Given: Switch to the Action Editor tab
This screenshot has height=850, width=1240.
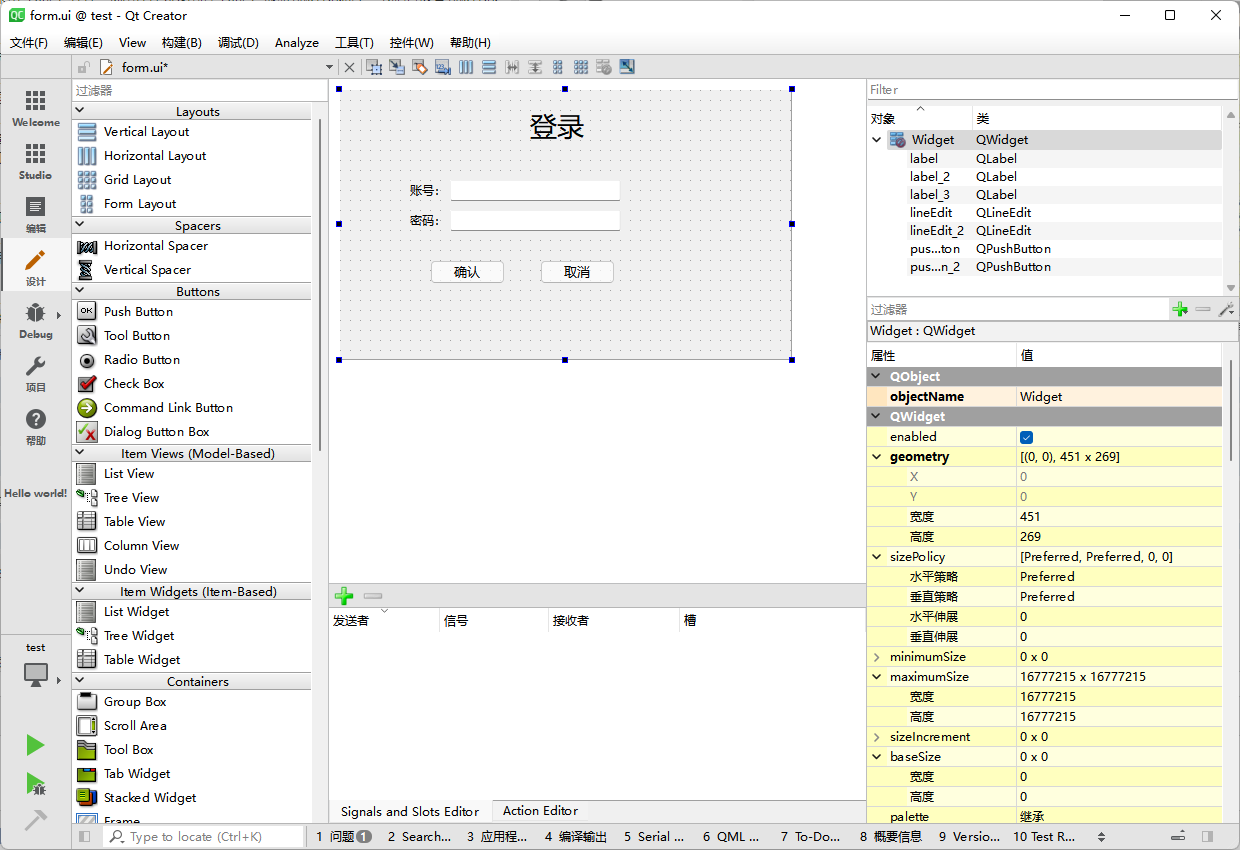Looking at the screenshot, I should tap(540, 811).
